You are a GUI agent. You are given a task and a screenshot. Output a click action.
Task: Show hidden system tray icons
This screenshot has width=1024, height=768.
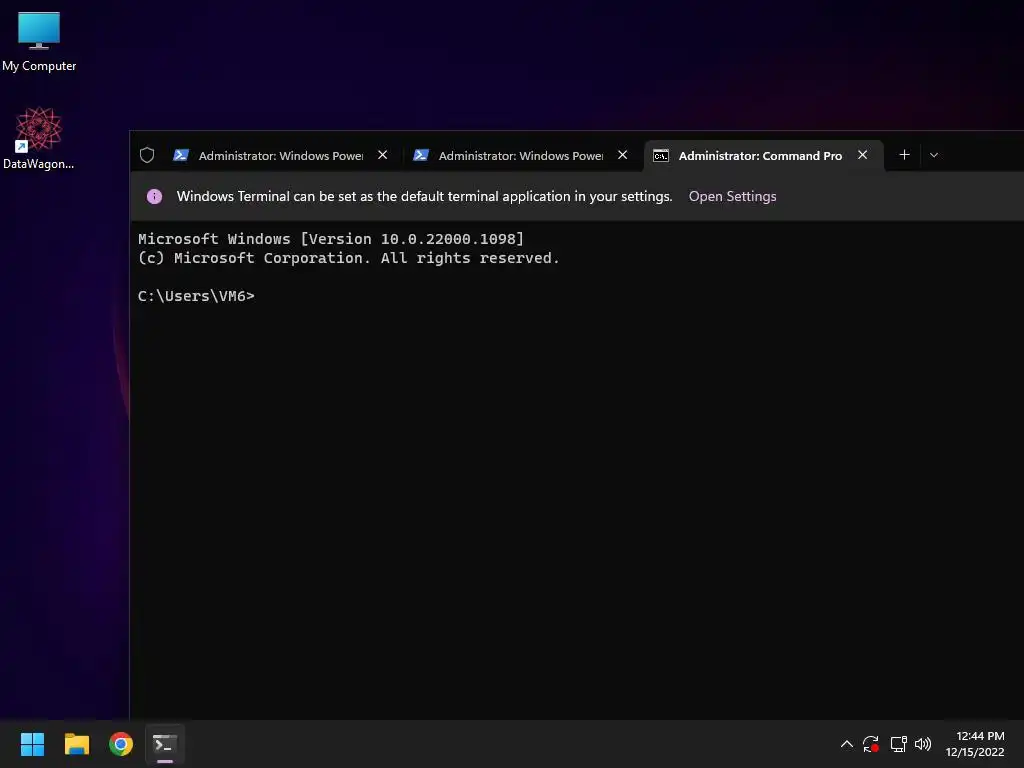click(846, 744)
